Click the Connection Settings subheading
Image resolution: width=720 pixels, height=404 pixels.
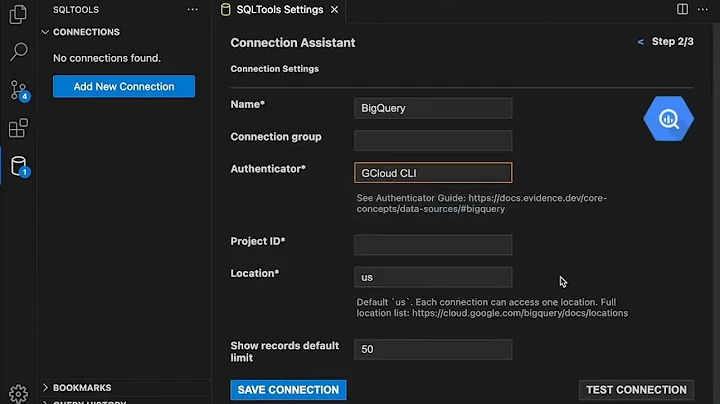[x=275, y=69]
